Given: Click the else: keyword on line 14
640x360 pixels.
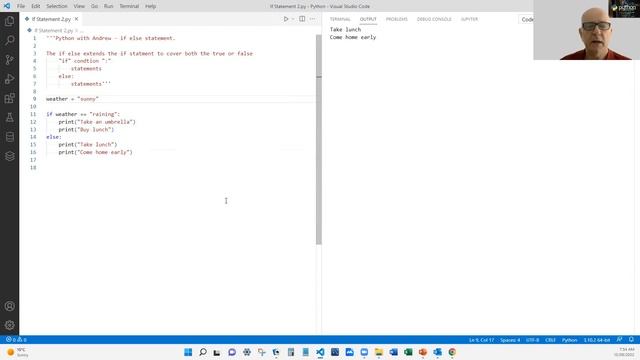Looking at the screenshot, I should pos(53,137).
